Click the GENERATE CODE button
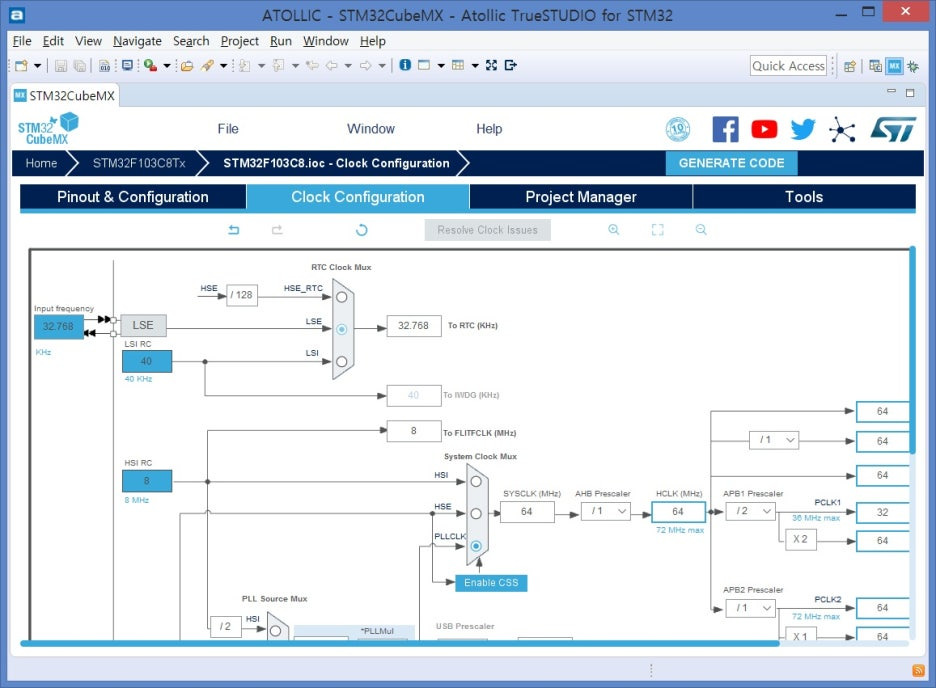This screenshot has height=688, width=936. coord(731,163)
